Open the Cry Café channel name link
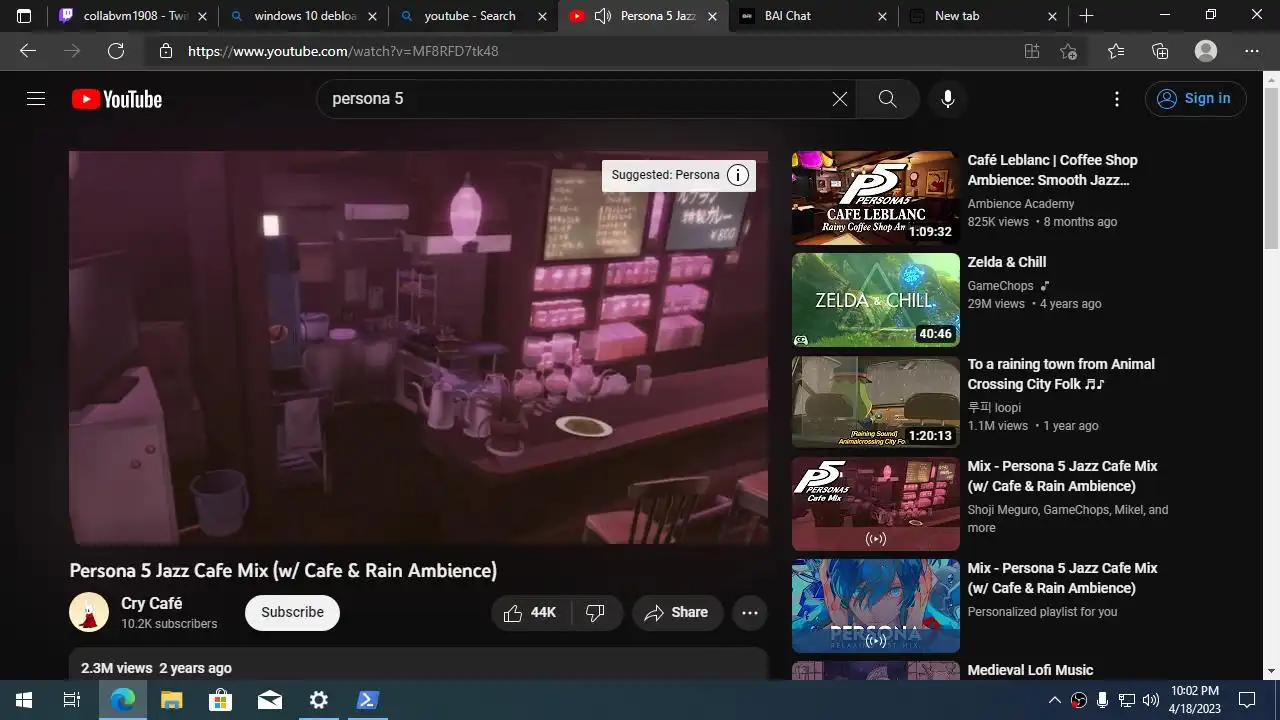 click(x=151, y=603)
